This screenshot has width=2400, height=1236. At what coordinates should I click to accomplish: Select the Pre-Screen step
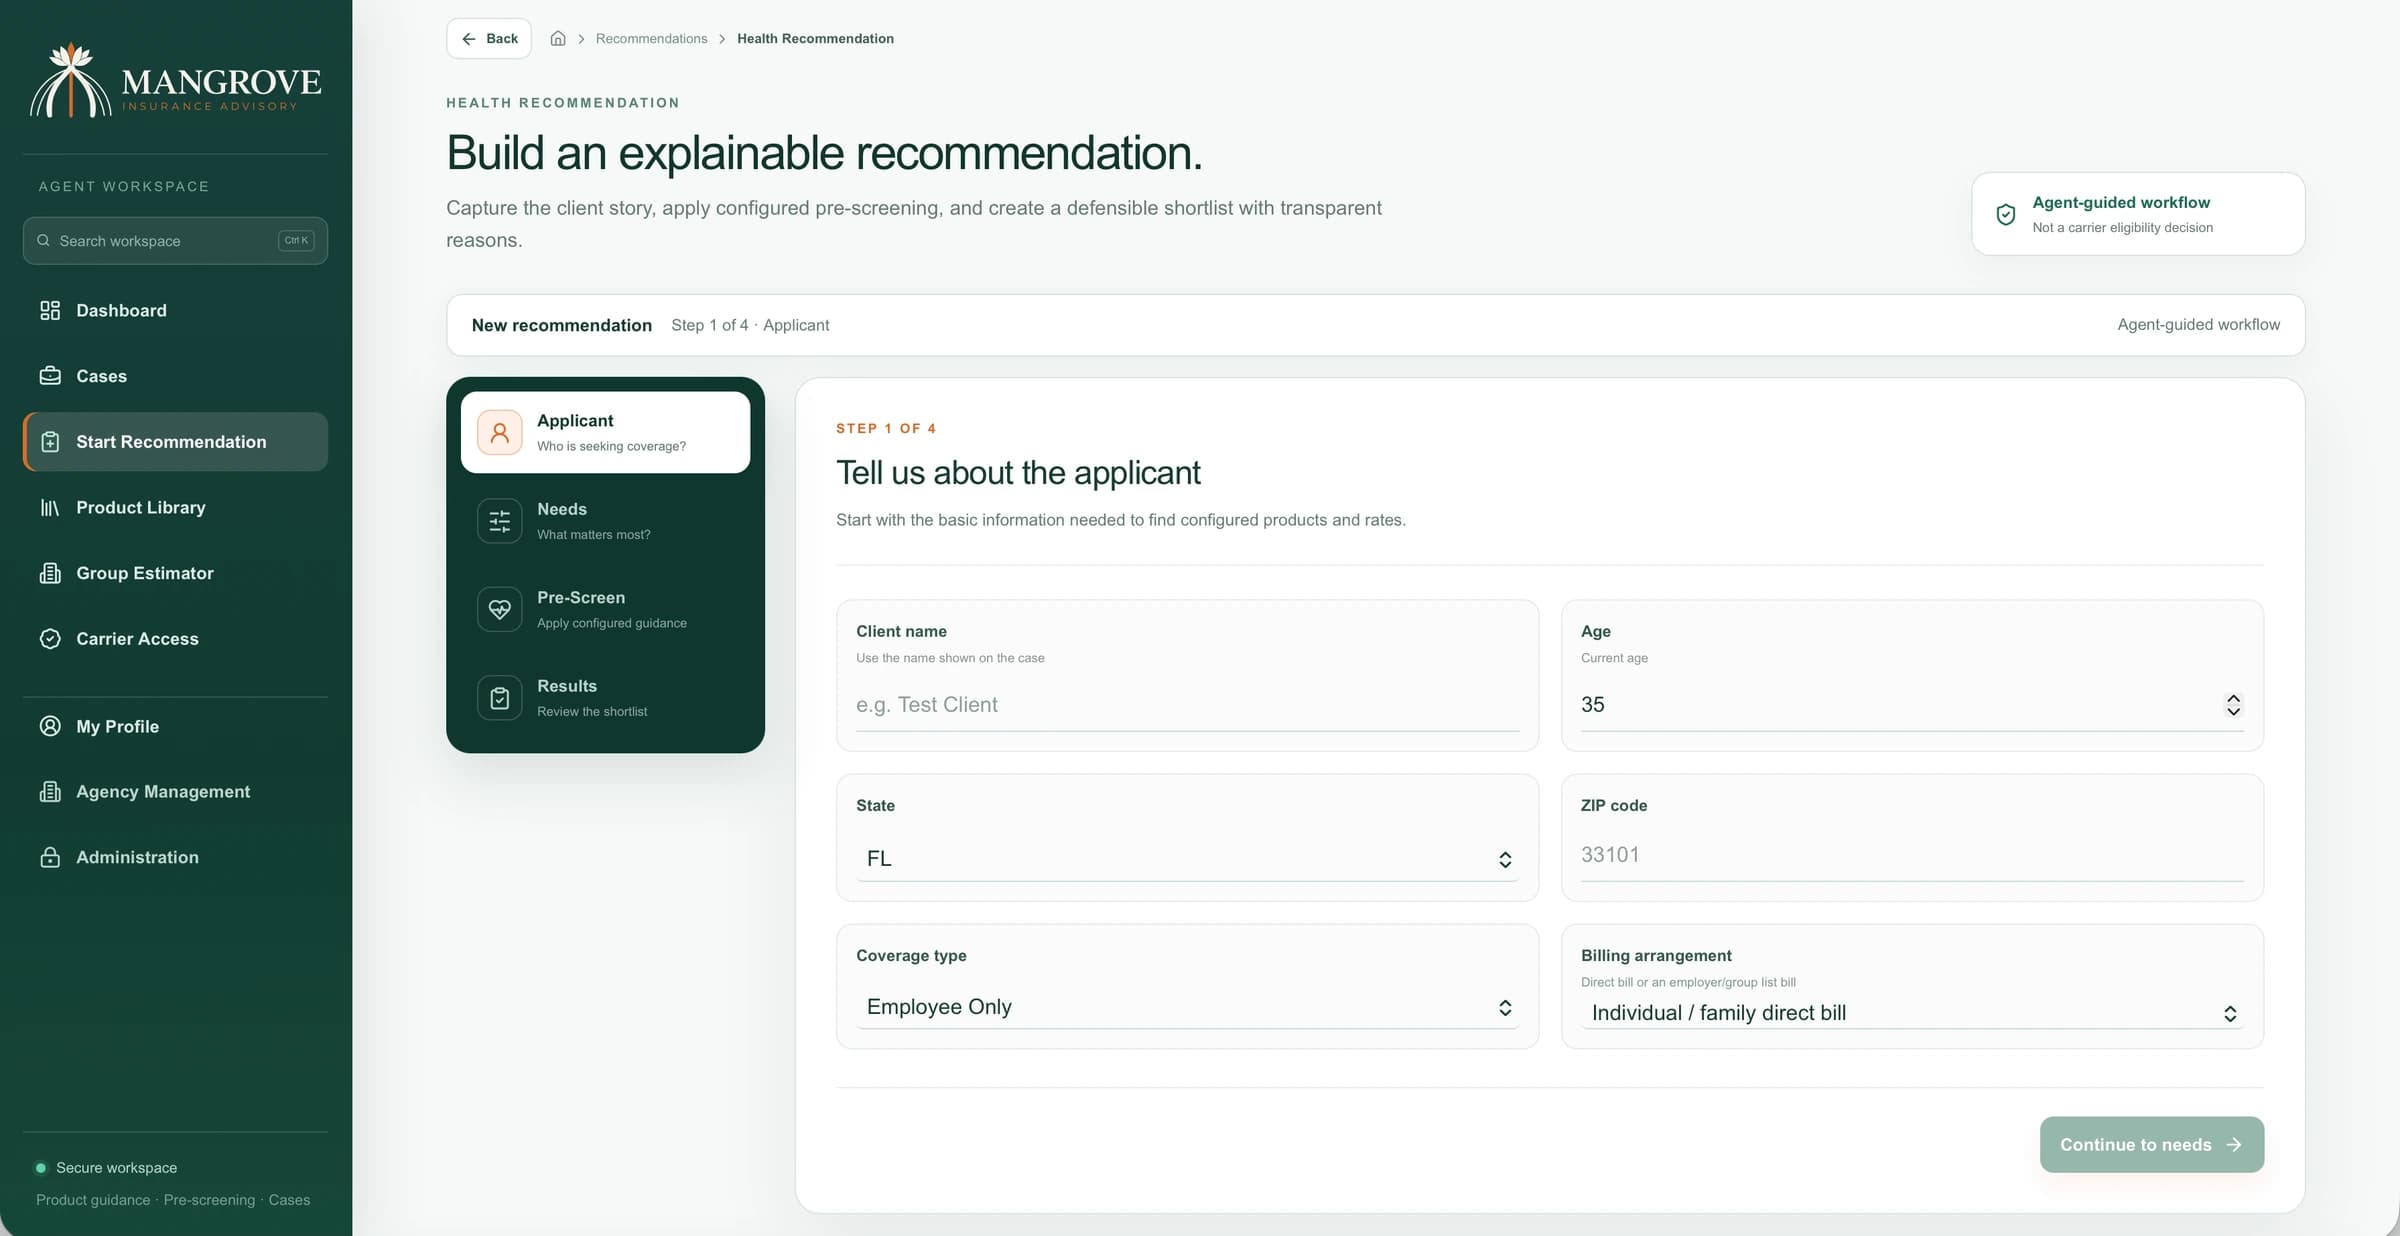(605, 609)
